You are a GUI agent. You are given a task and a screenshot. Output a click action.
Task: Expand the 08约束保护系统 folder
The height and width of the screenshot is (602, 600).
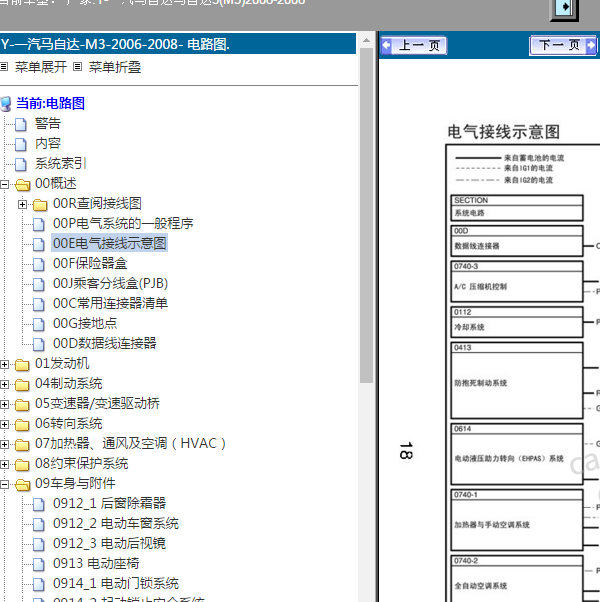[4, 464]
